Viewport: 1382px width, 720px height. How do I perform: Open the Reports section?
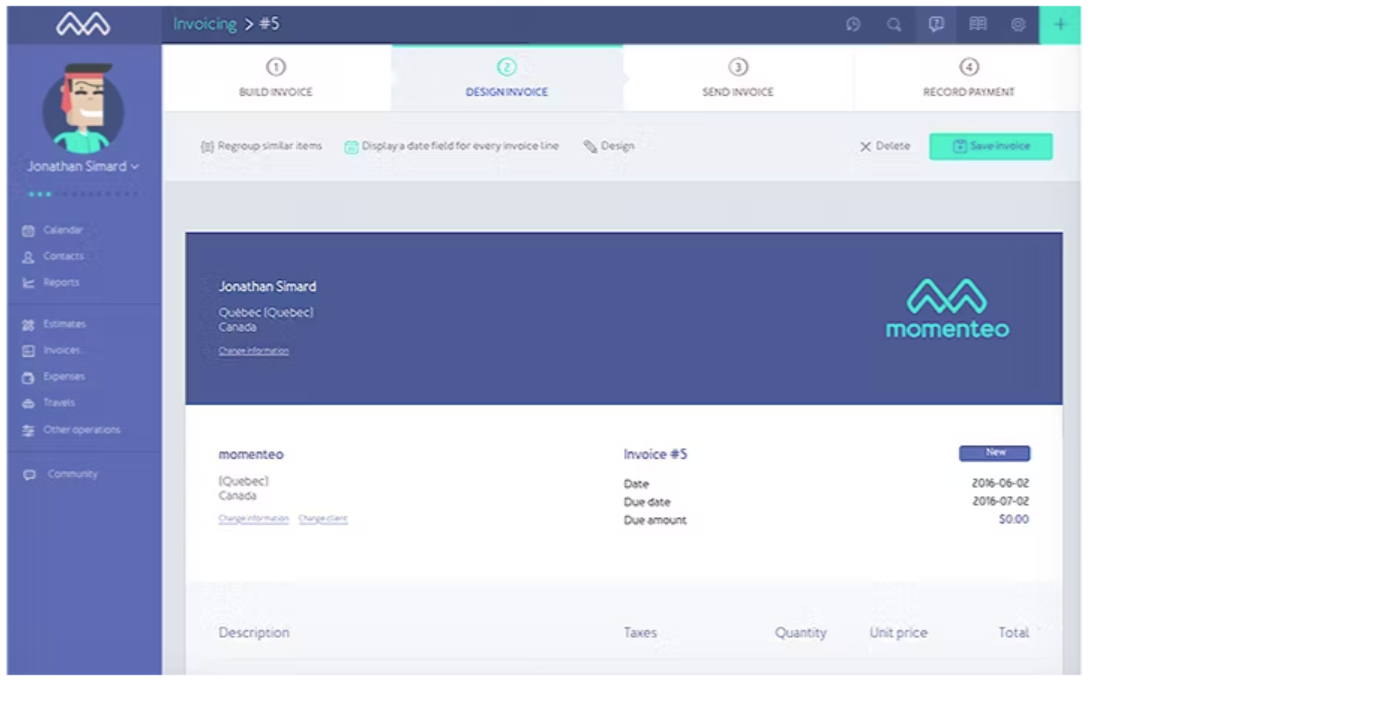59,282
